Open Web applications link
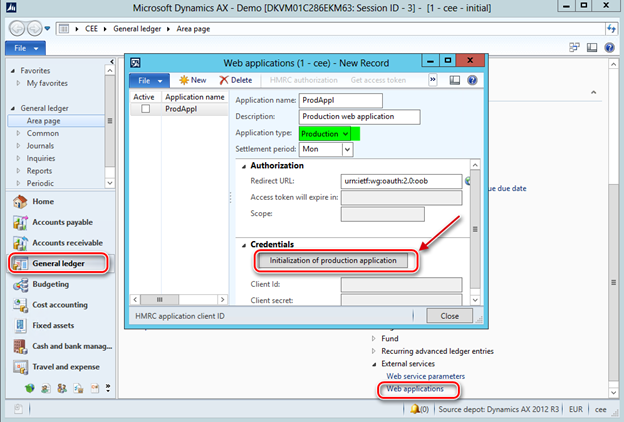 415,389
